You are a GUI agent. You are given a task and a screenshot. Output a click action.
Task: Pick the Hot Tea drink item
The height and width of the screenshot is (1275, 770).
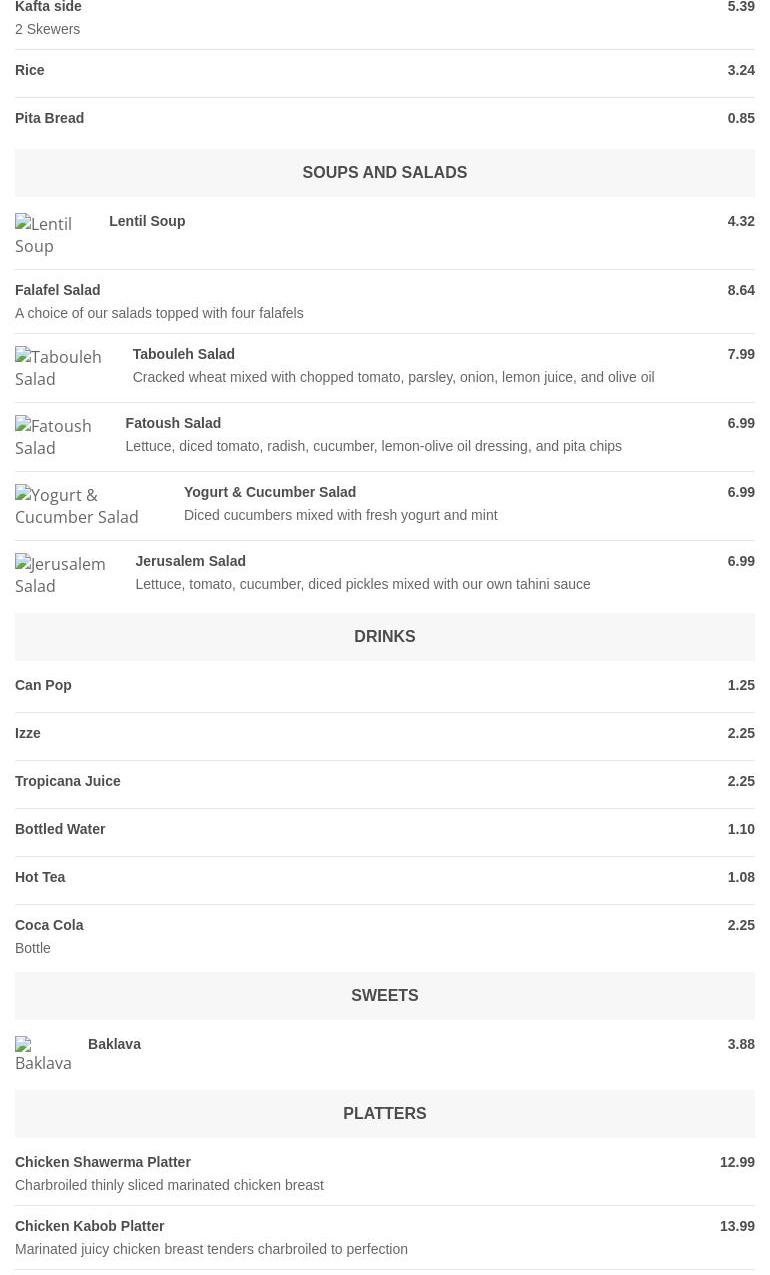(385, 878)
